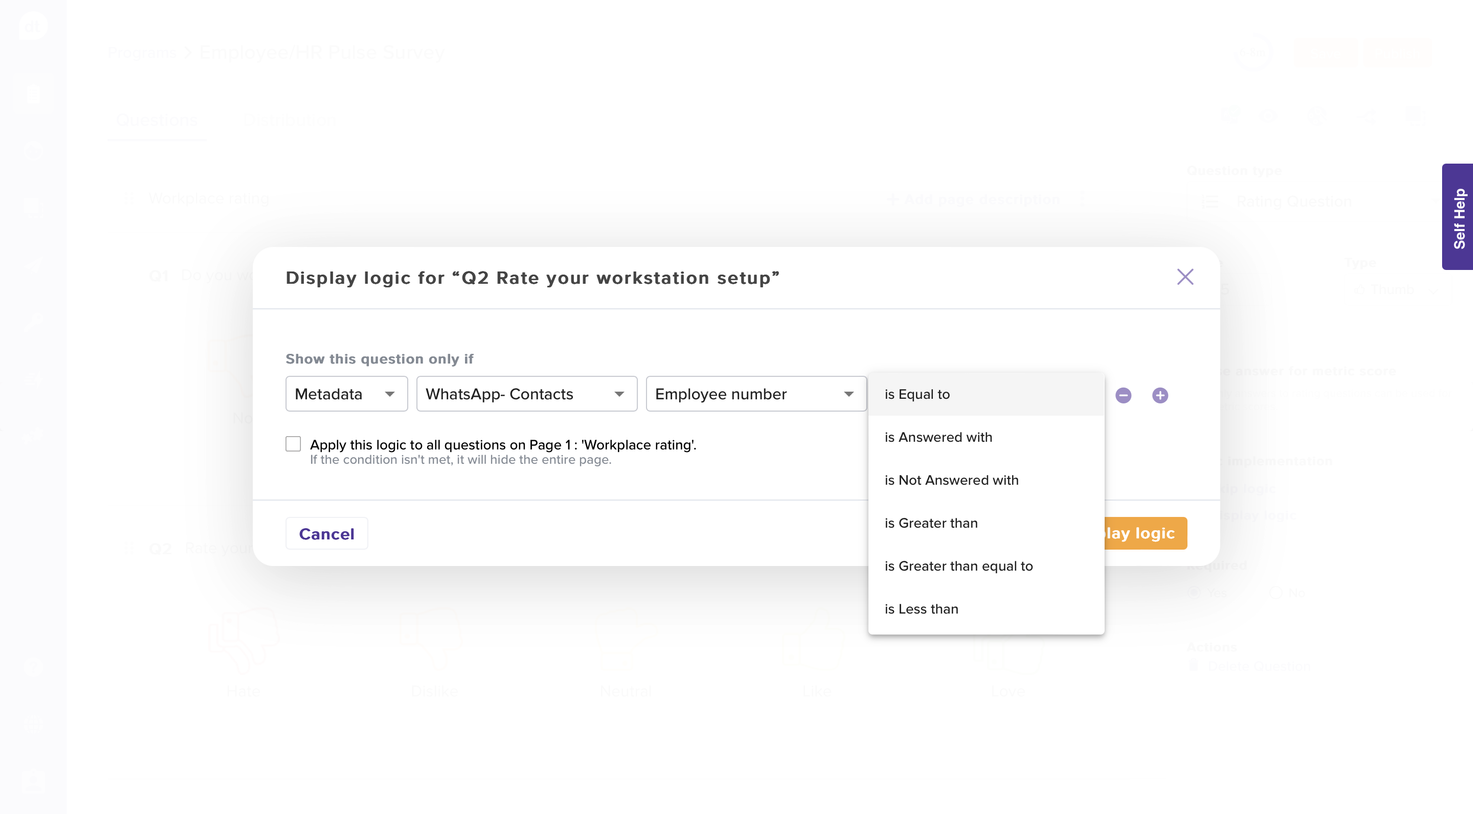Close the display logic dialog with X
Image resolution: width=1473 pixels, height=814 pixels.
(x=1185, y=277)
